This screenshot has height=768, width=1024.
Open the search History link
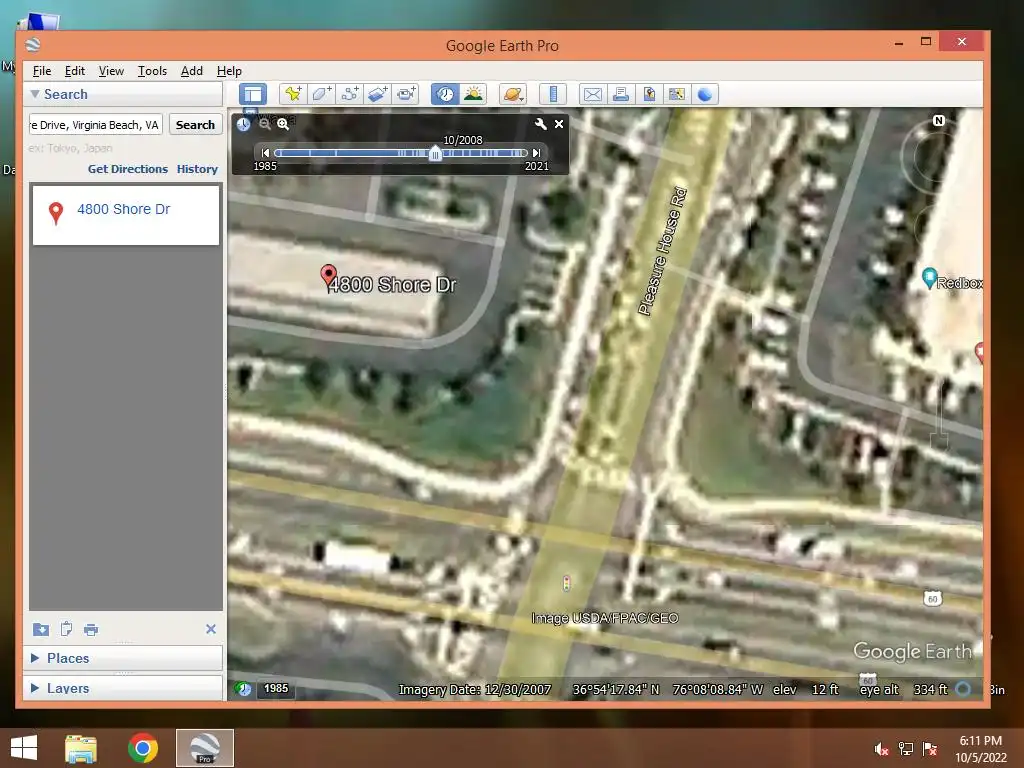pyautogui.click(x=197, y=168)
